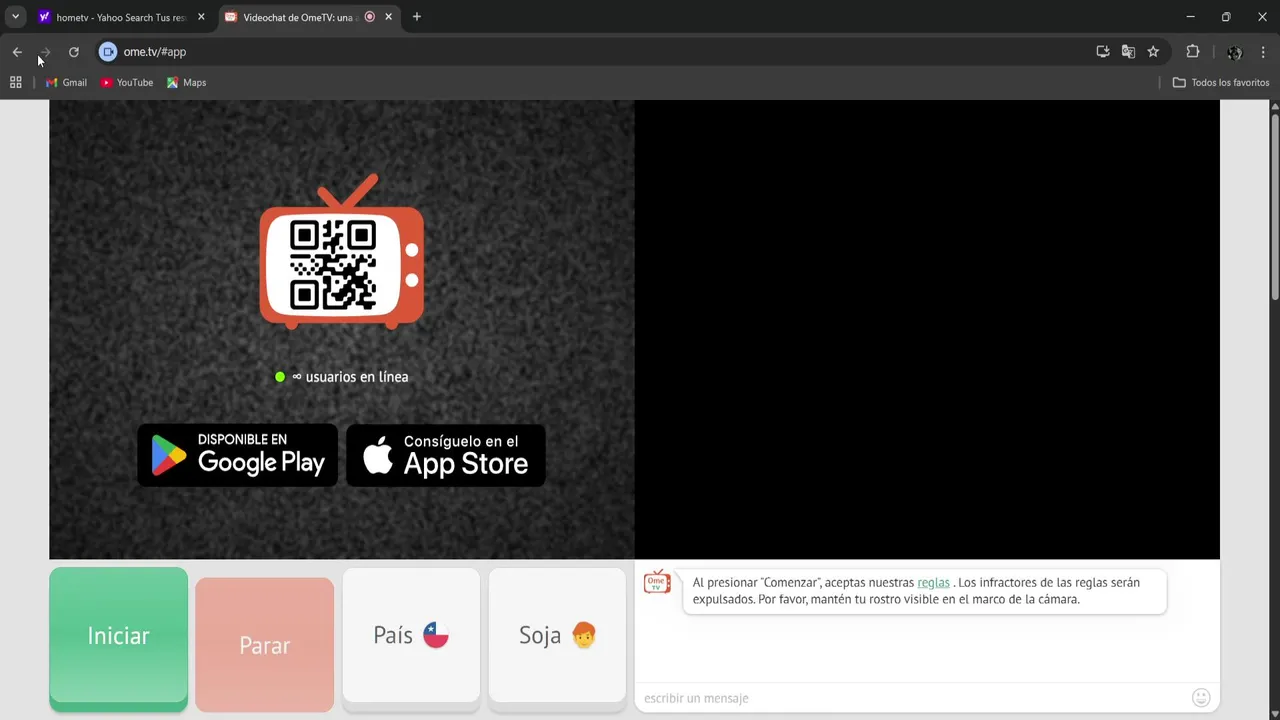Open the YouTube bookmark

pos(127,83)
